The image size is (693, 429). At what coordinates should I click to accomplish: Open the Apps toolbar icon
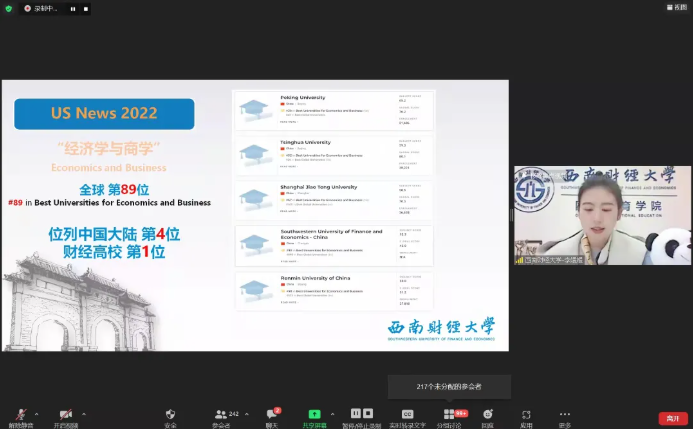[x=526, y=415]
